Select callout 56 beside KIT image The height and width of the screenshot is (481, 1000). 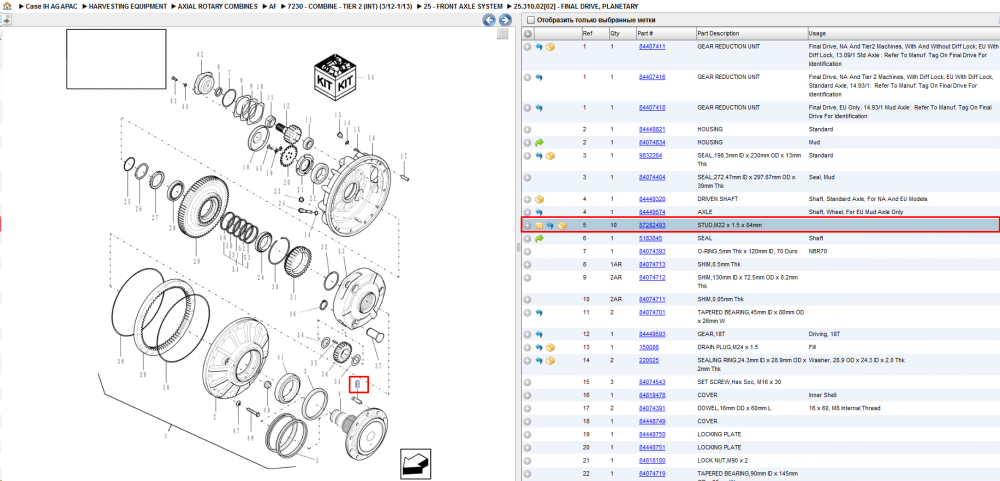pos(371,78)
